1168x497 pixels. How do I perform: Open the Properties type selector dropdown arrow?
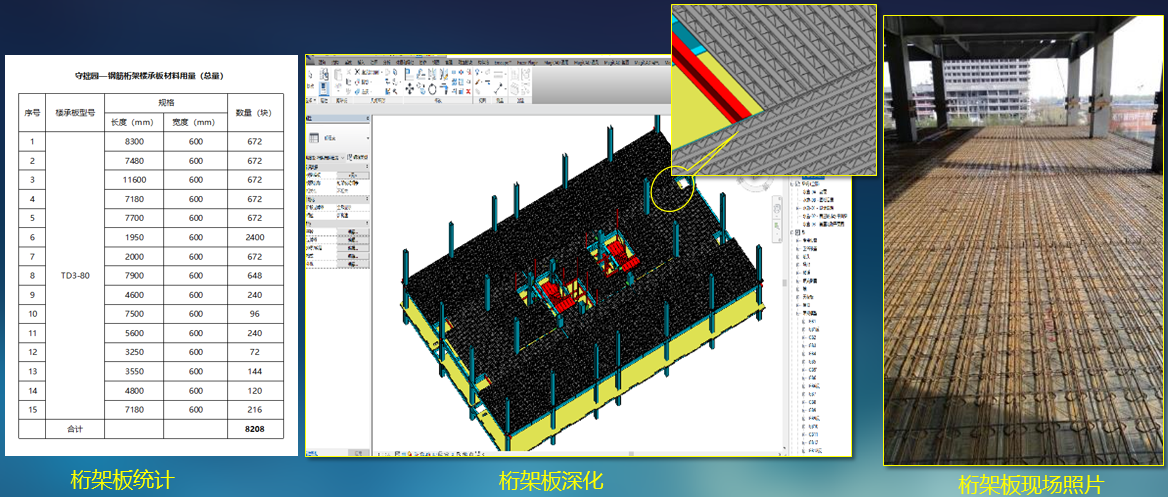366,138
